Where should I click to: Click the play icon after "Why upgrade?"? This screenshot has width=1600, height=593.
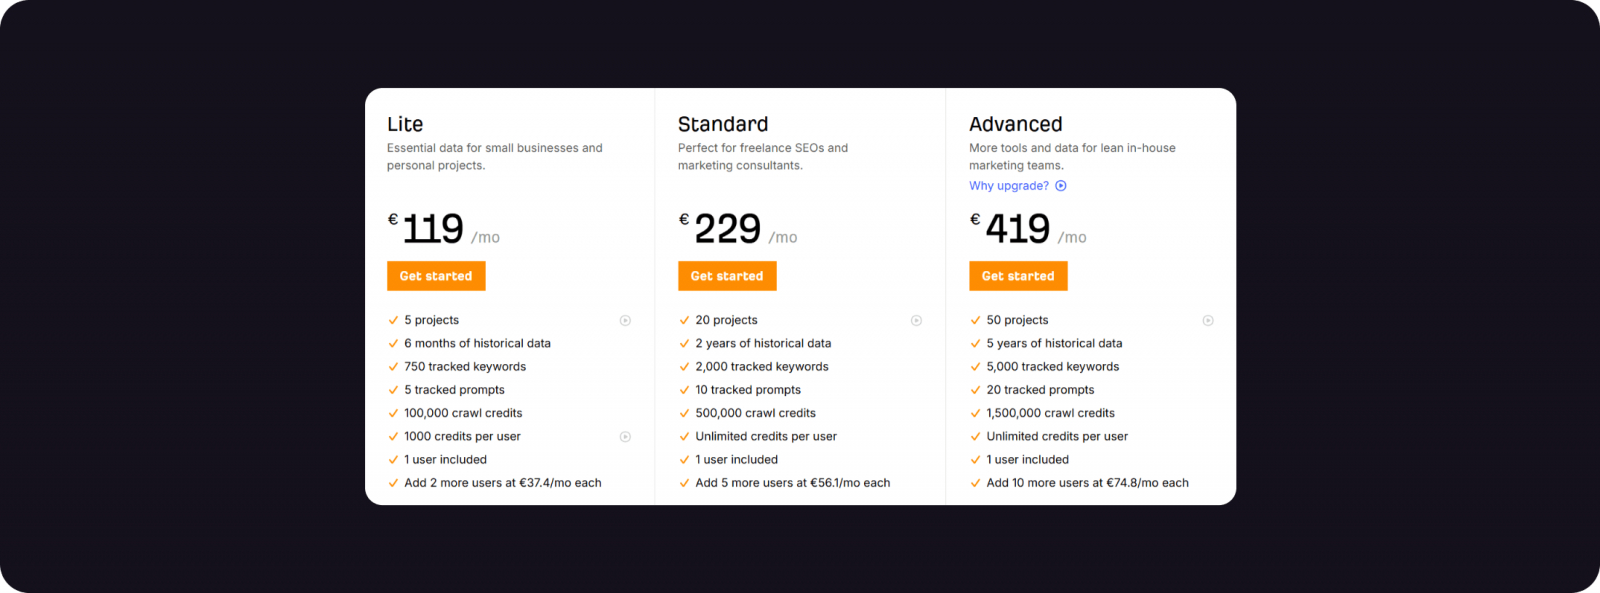click(1061, 186)
